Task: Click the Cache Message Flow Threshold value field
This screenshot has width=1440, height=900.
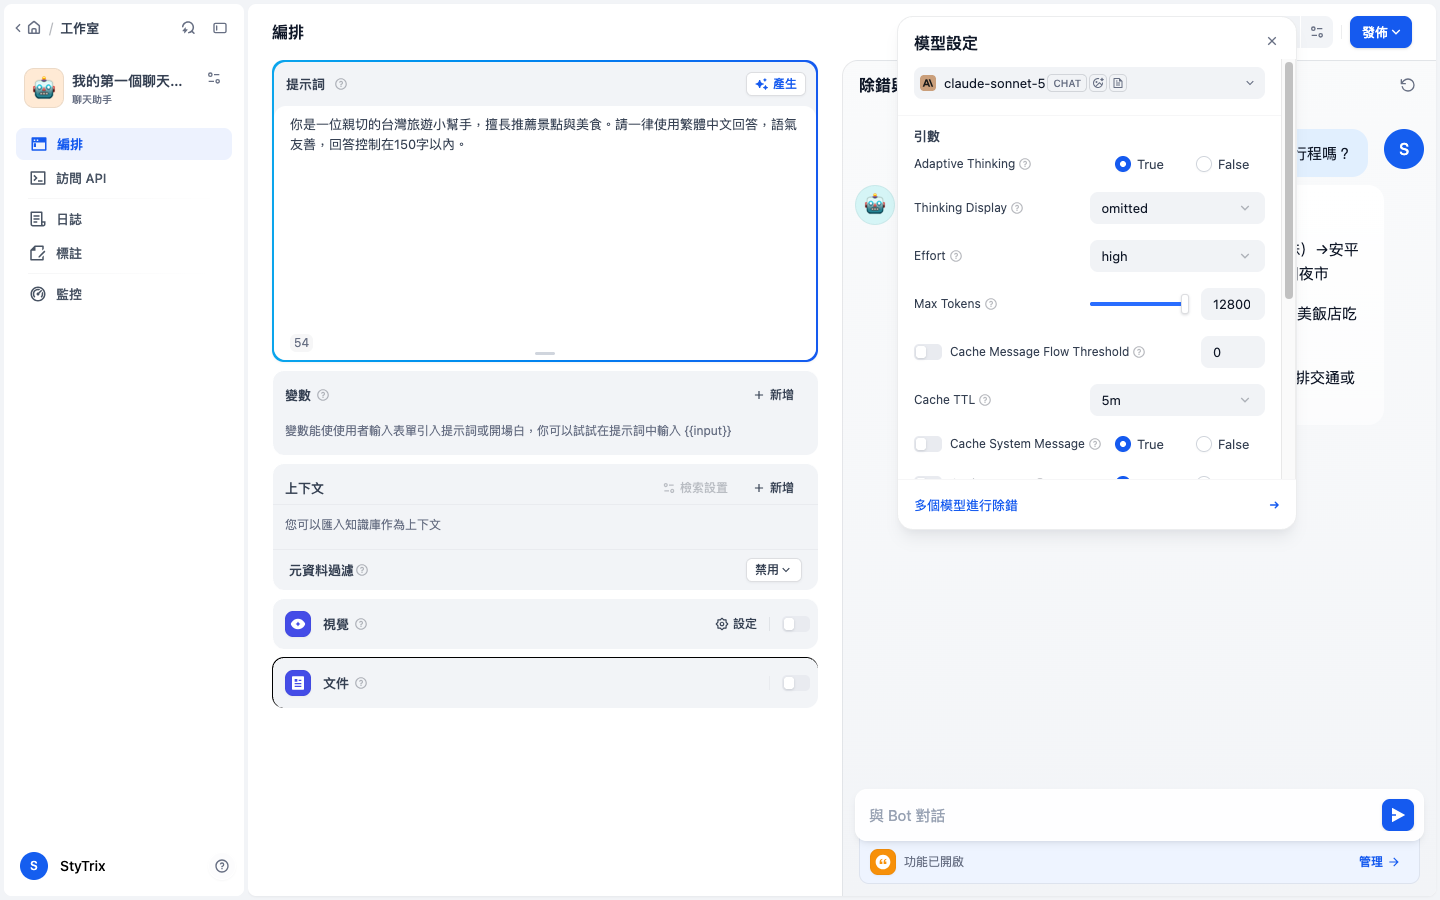Action: 1233,352
